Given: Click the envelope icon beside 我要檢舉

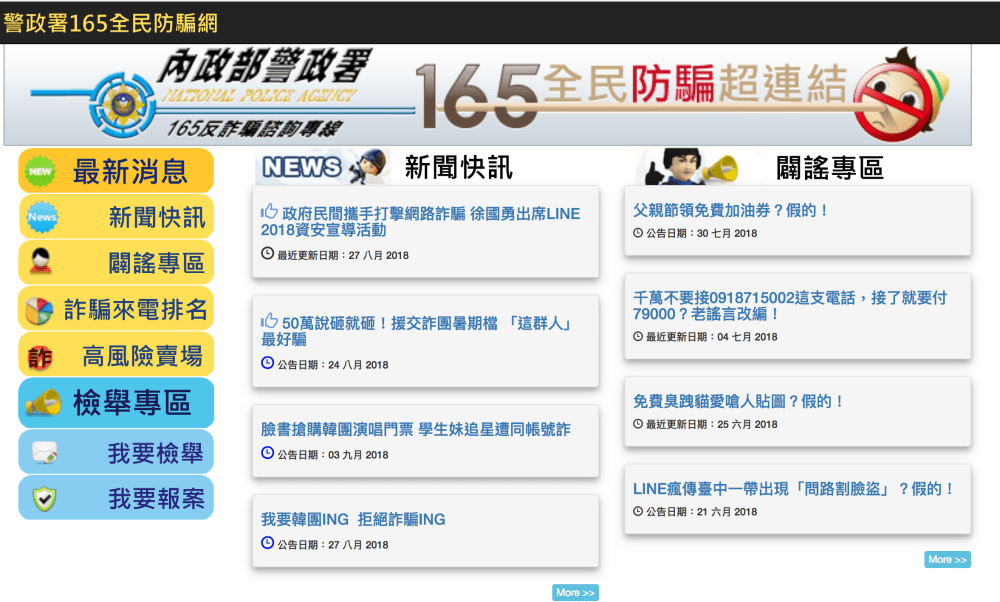Looking at the screenshot, I should coord(45,452).
